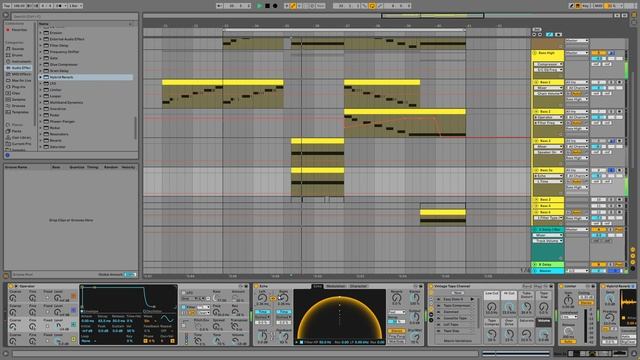This screenshot has width=640, height=360.
Task: Select the Samples category
Action: tap(18, 99)
